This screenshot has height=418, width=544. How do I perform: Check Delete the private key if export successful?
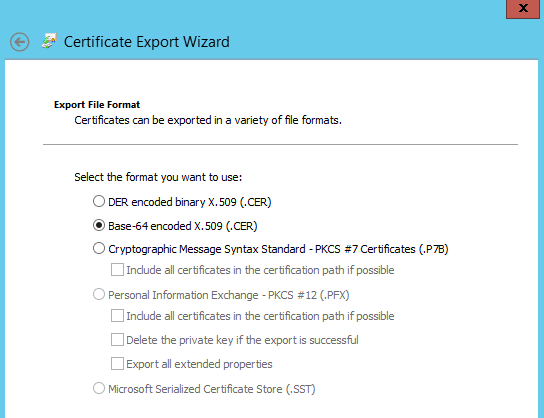[117, 340]
